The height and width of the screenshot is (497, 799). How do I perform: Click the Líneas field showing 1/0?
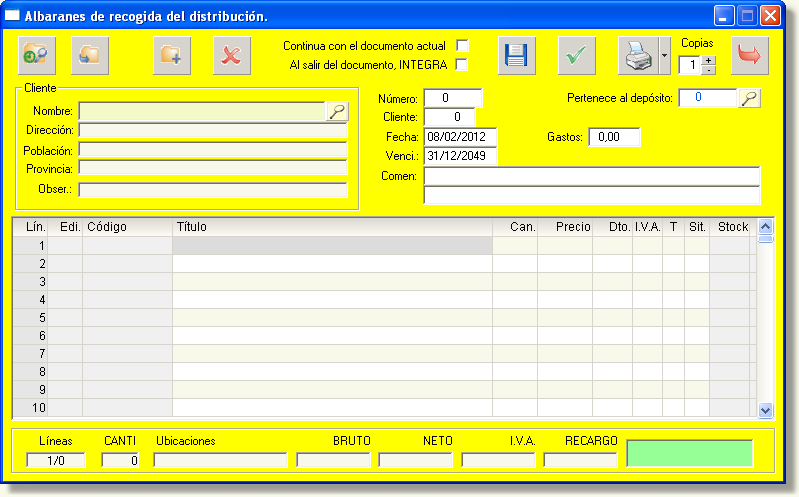tap(56, 460)
